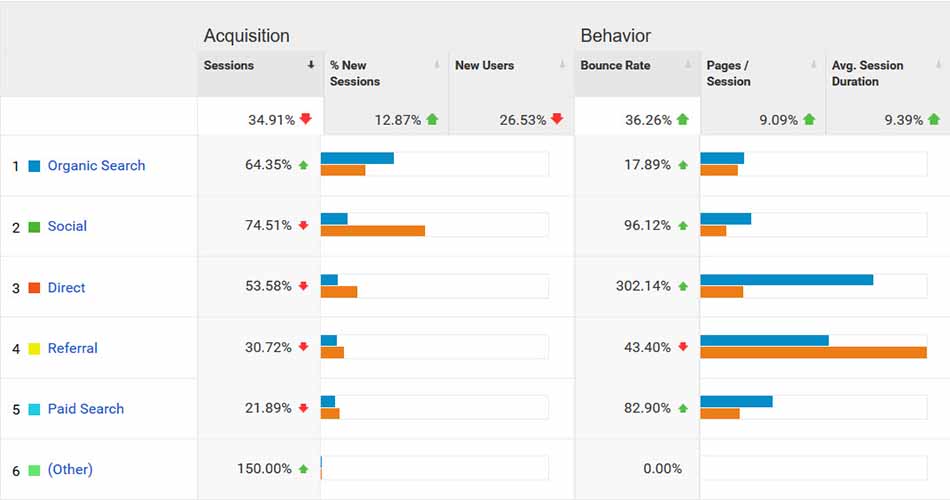Sort by the Sessions column header
Screen dimensions: 950x500
pyautogui.click(x=229, y=66)
